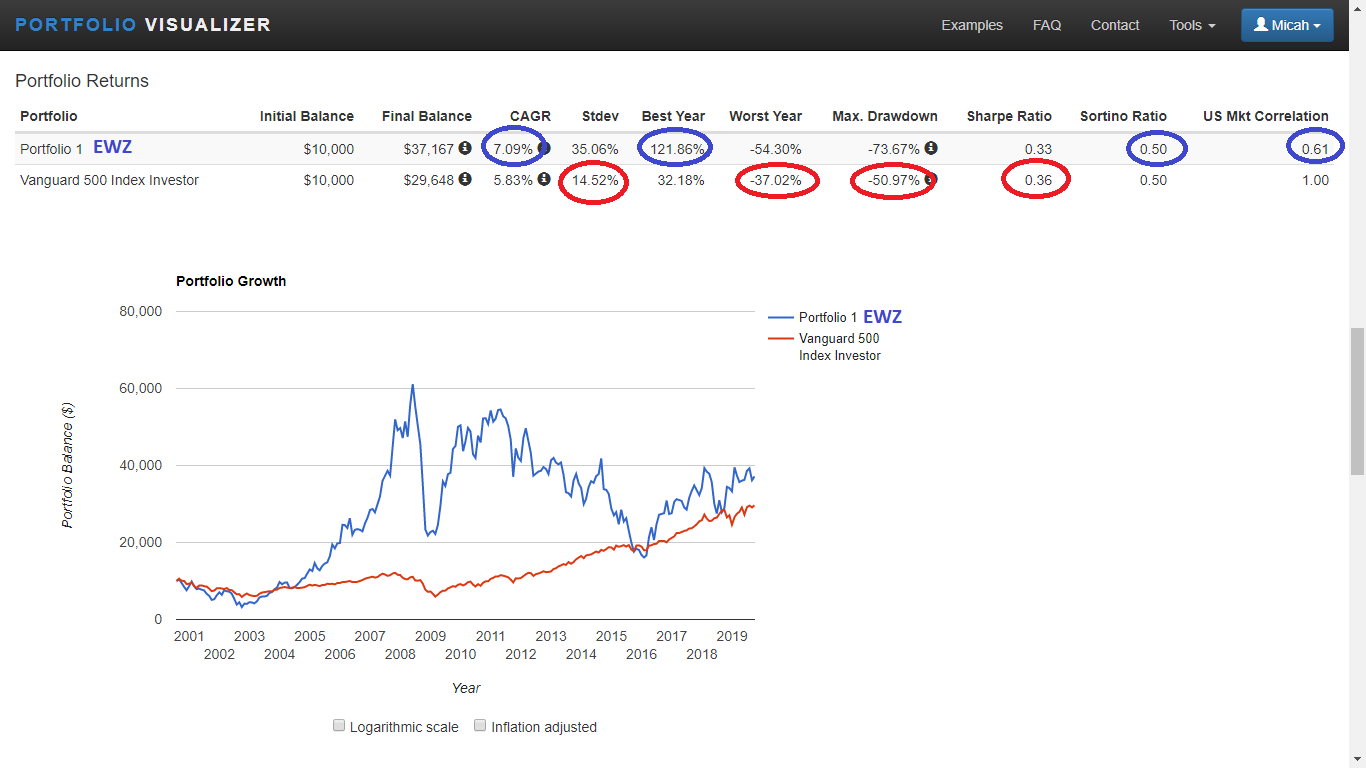Viewport: 1366px width, 768px height.
Task: Click info icon next to $37,167 final balance
Action: pyautogui.click(x=465, y=149)
